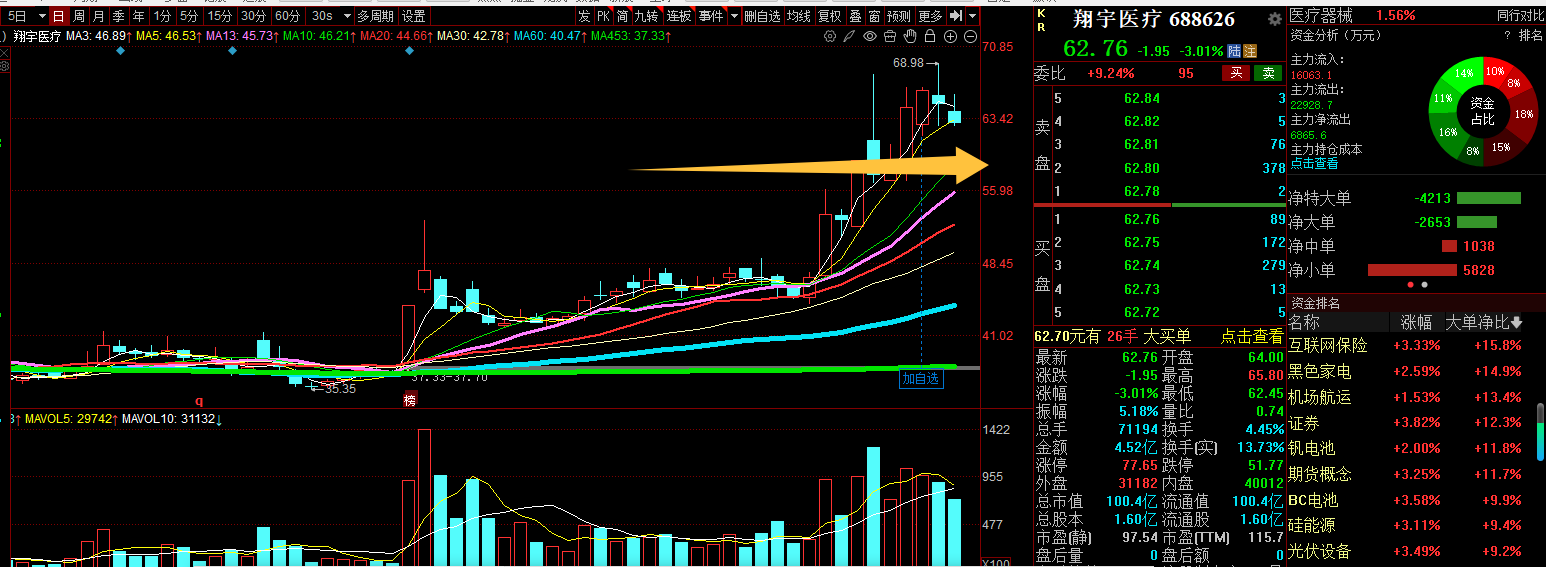Click the 资金占比 donut chart center
Viewport: 1546px width, 567px height.
(1482, 111)
